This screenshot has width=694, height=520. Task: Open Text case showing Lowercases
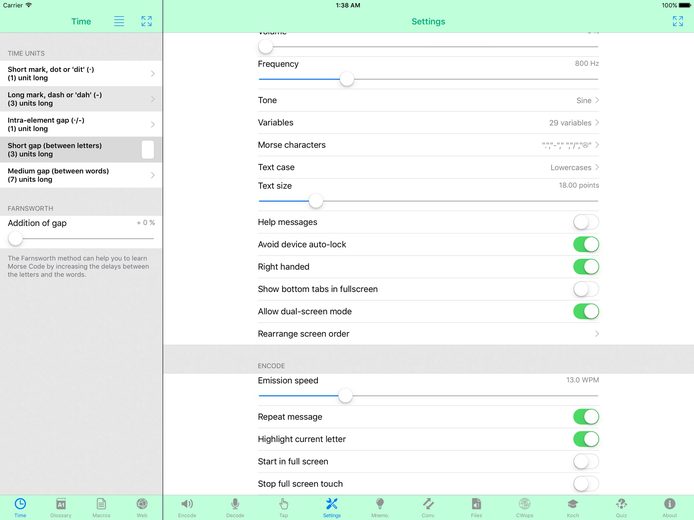click(428, 167)
